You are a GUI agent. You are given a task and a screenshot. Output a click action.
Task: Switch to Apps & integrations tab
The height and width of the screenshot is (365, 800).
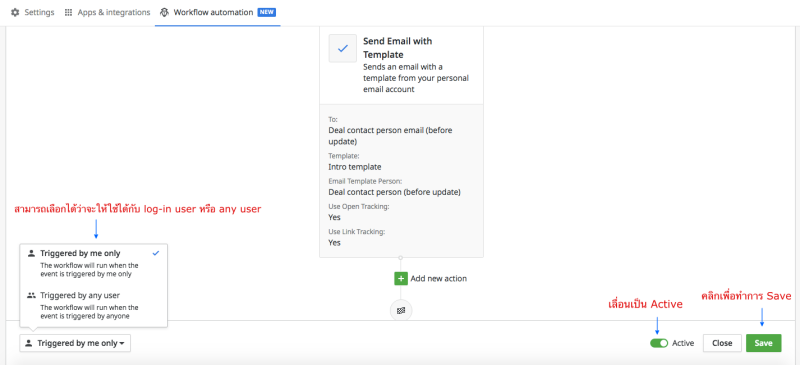[107, 12]
